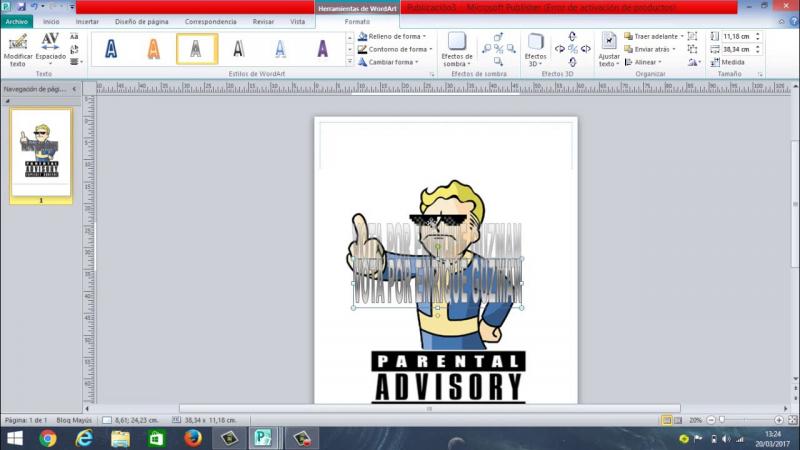The width and height of the screenshot is (800, 450).
Task: Choose the purple WordArt style
Action: tap(323, 48)
